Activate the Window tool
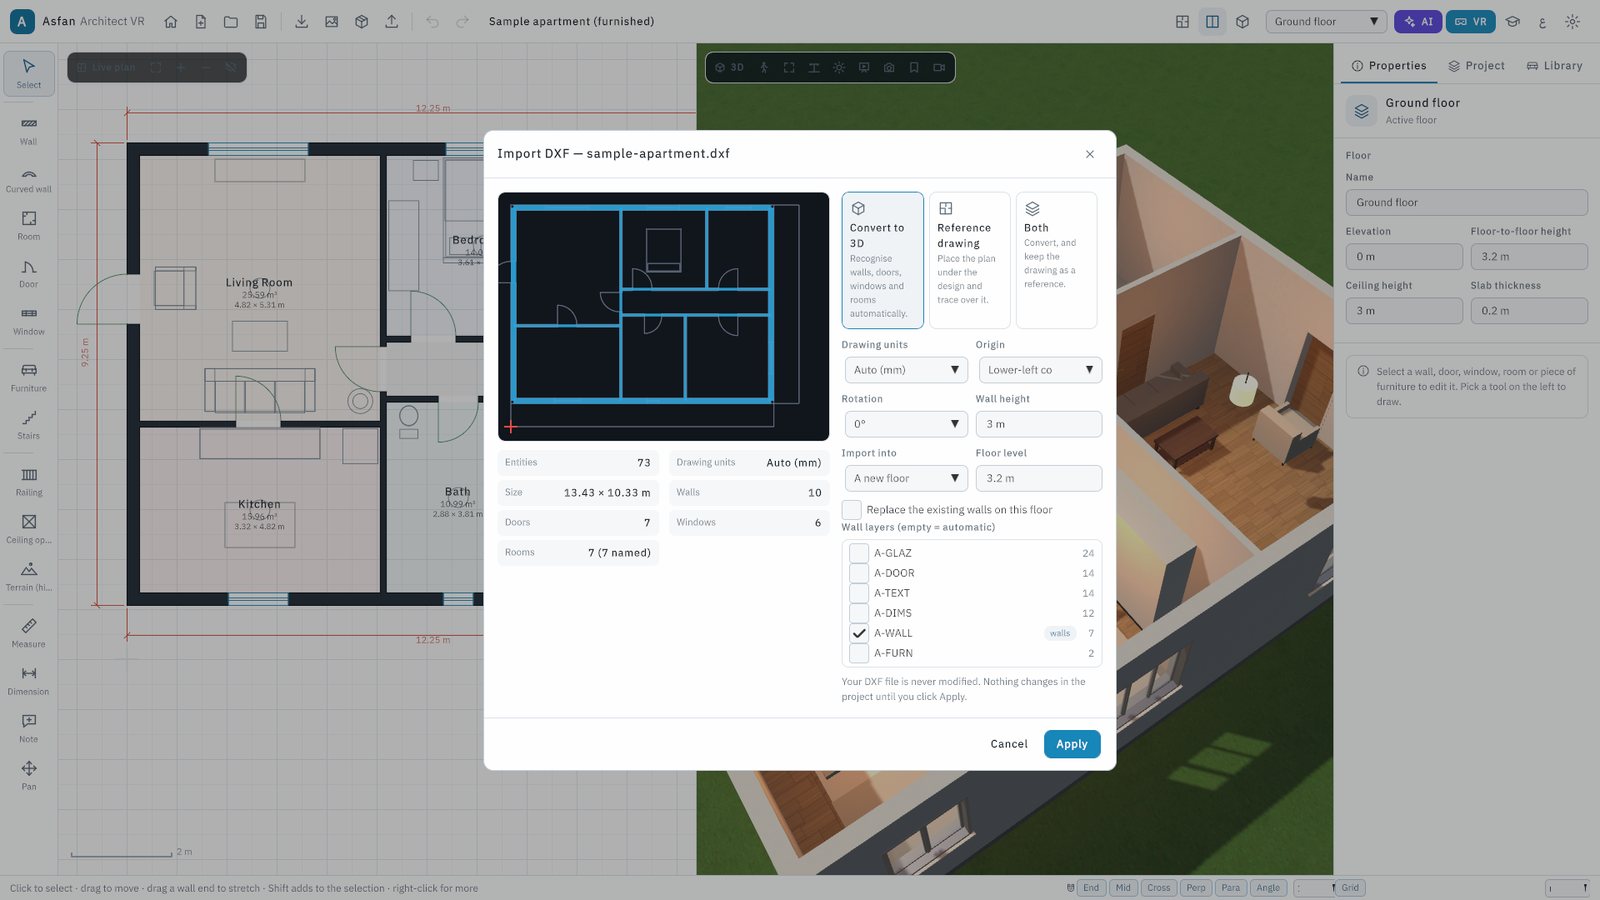The height and width of the screenshot is (900, 1600). (x=29, y=320)
